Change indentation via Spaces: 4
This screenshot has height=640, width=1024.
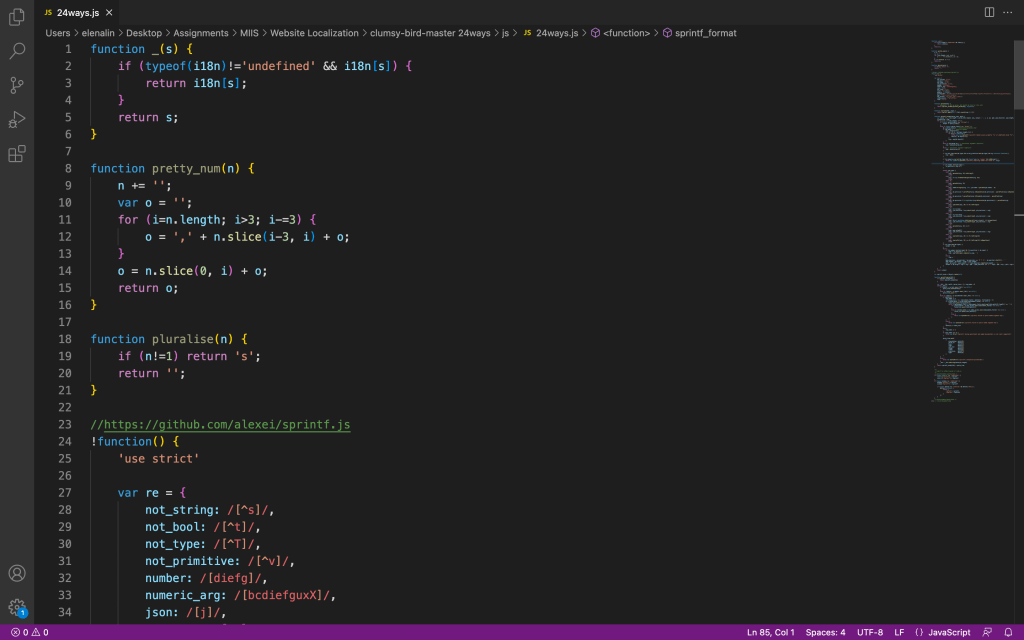tap(825, 632)
